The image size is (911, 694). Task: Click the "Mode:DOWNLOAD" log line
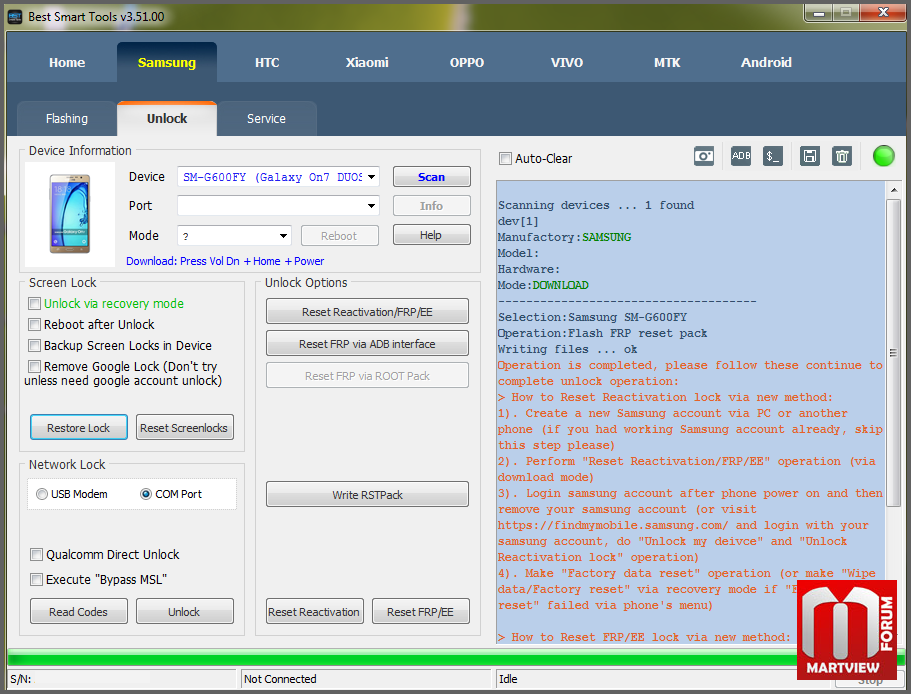[543, 285]
